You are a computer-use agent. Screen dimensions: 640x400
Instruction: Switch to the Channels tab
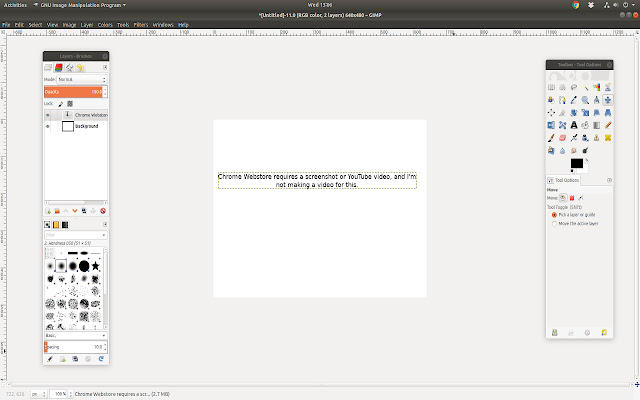click(x=59, y=67)
